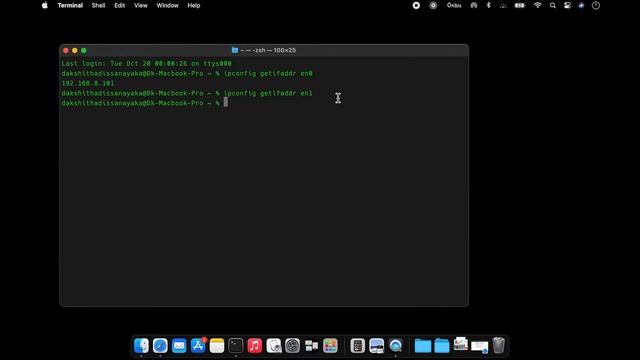The height and width of the screenshot is (360, 640).
Task: Open Calculator from the Dock
Action: (x=358, y=346)
